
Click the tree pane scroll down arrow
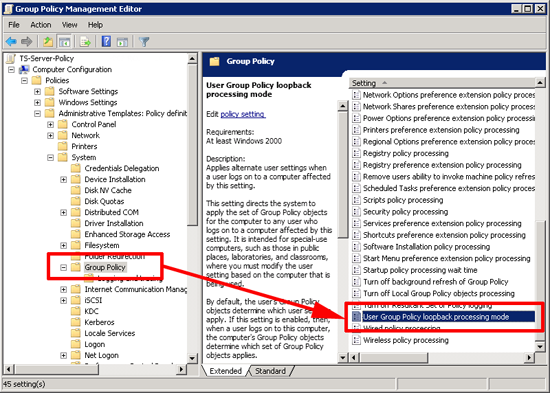(192, 358)
